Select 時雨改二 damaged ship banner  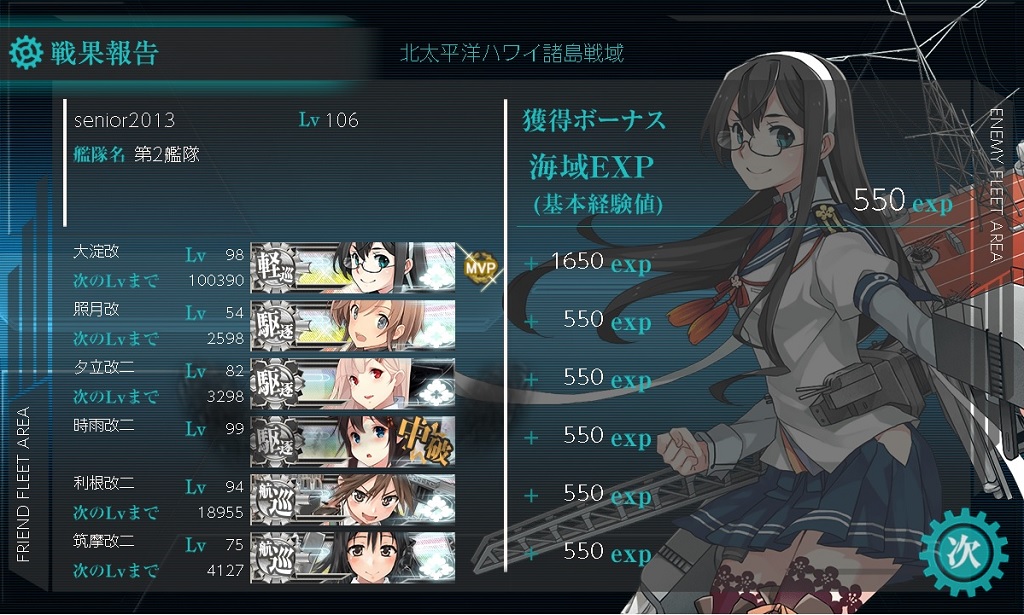(353, 441)
